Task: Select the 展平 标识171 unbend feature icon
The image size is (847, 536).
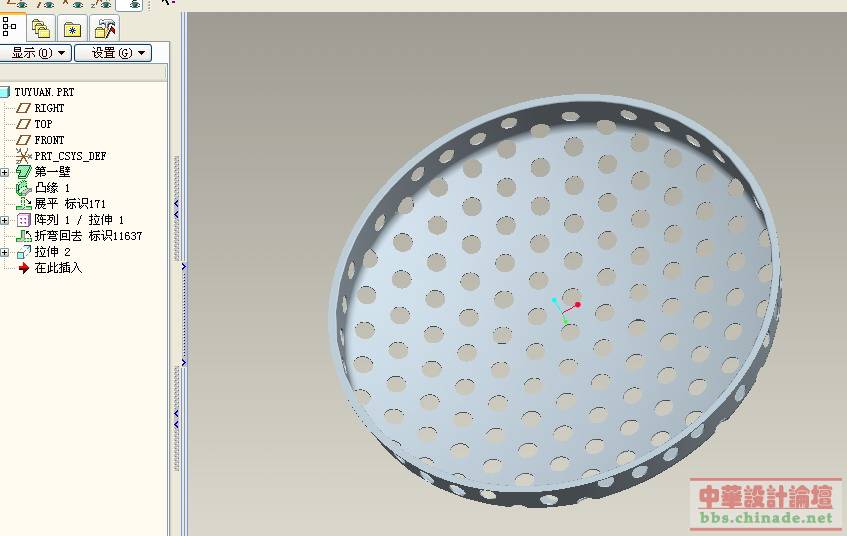Action: click(23, 204)
